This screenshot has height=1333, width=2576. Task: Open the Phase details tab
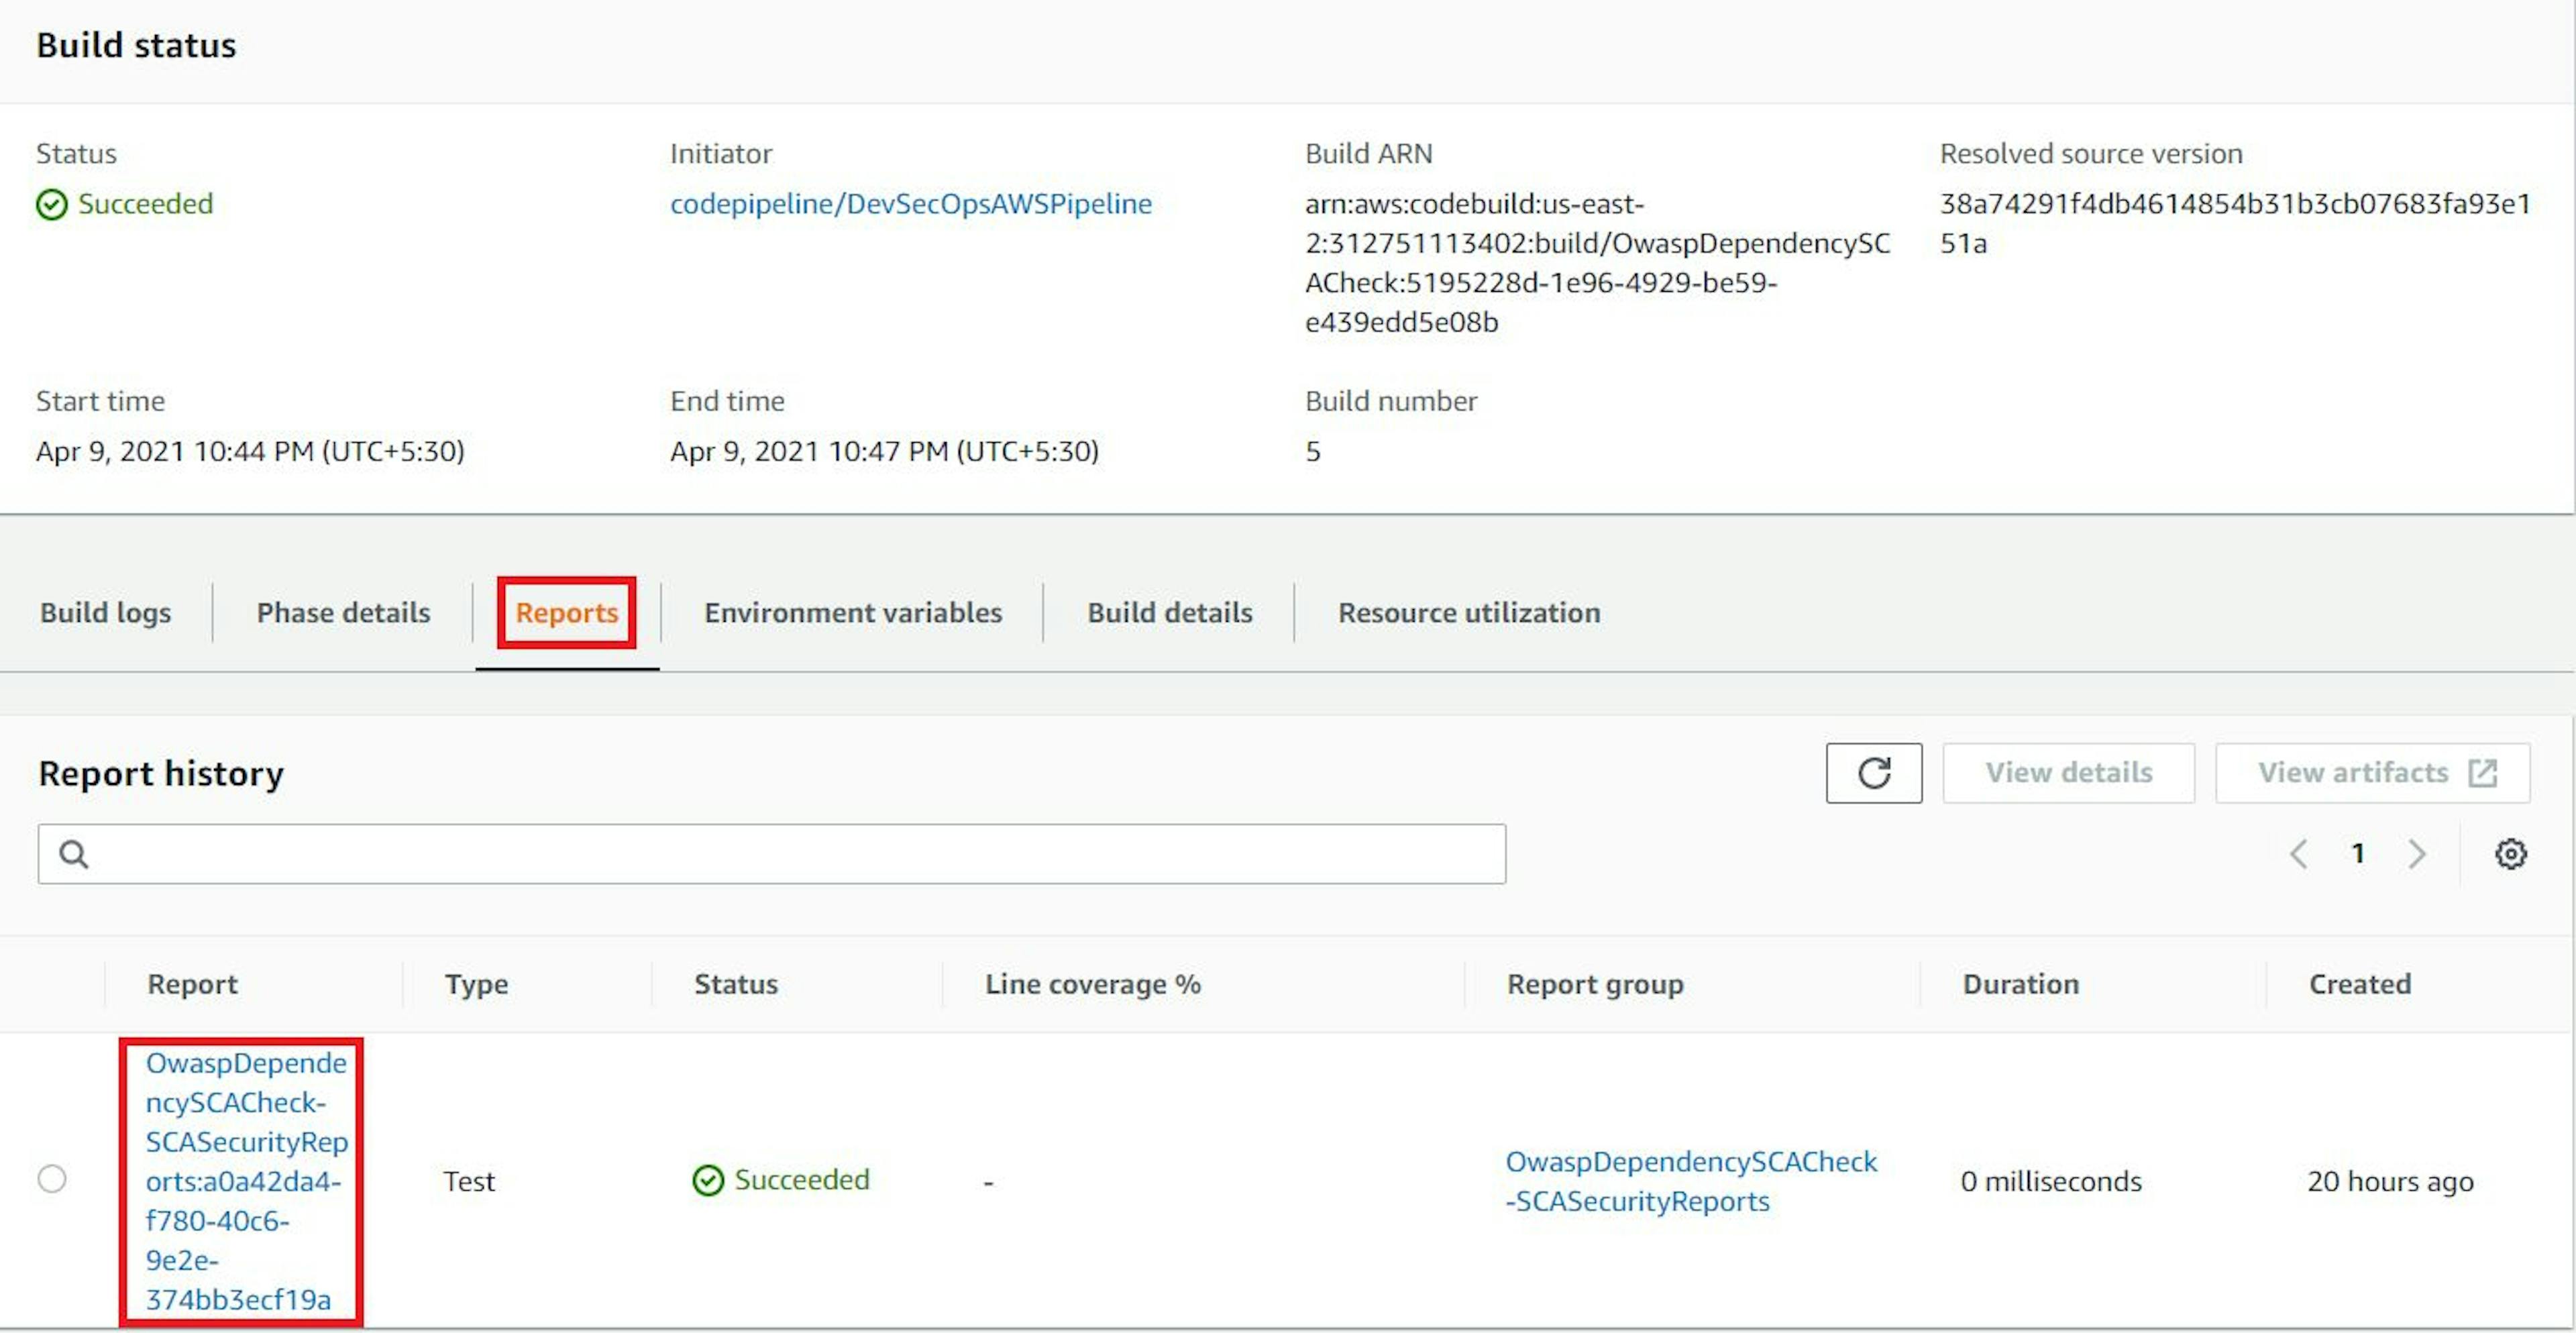(343, 612)
